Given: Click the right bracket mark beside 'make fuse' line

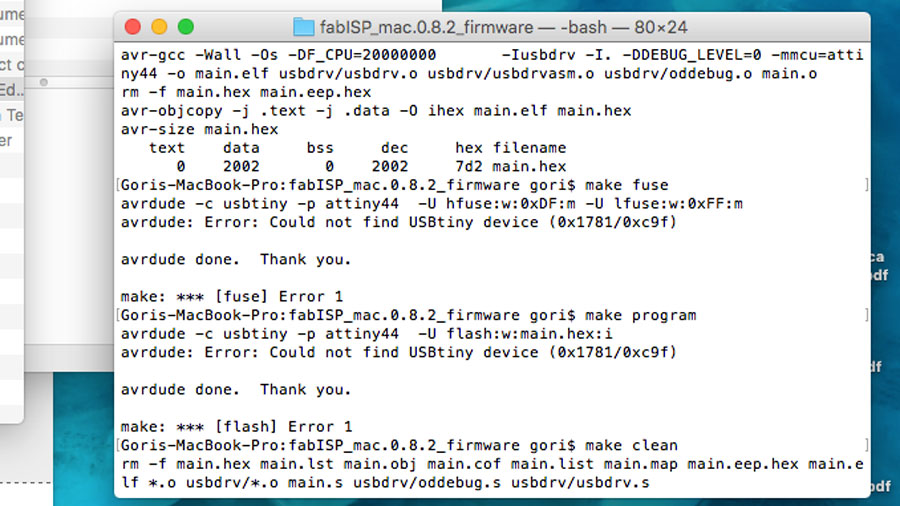Looking at the screenshot, I should click(x=866, y=185).
